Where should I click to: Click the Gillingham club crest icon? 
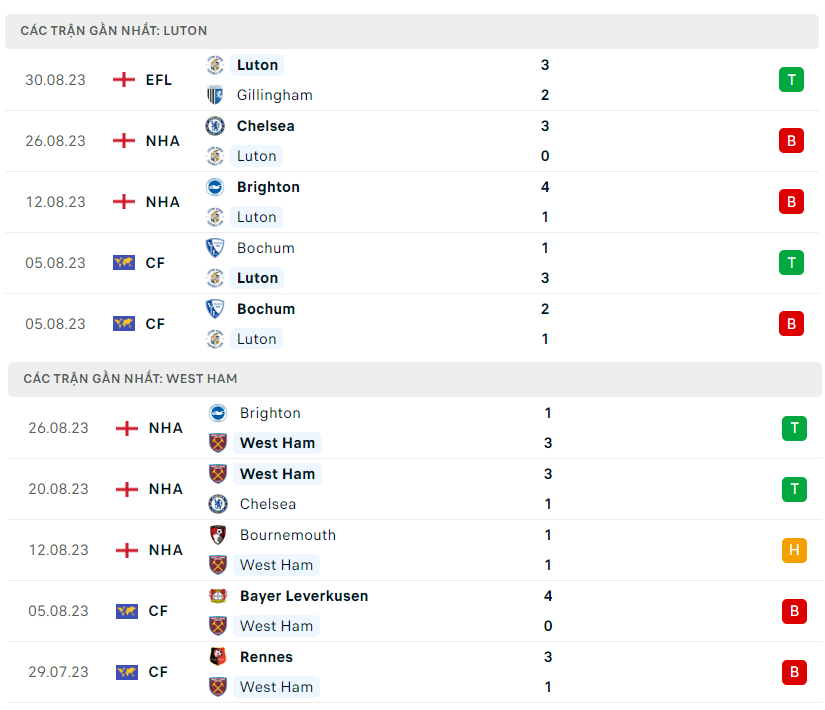(x=215, y=95)
